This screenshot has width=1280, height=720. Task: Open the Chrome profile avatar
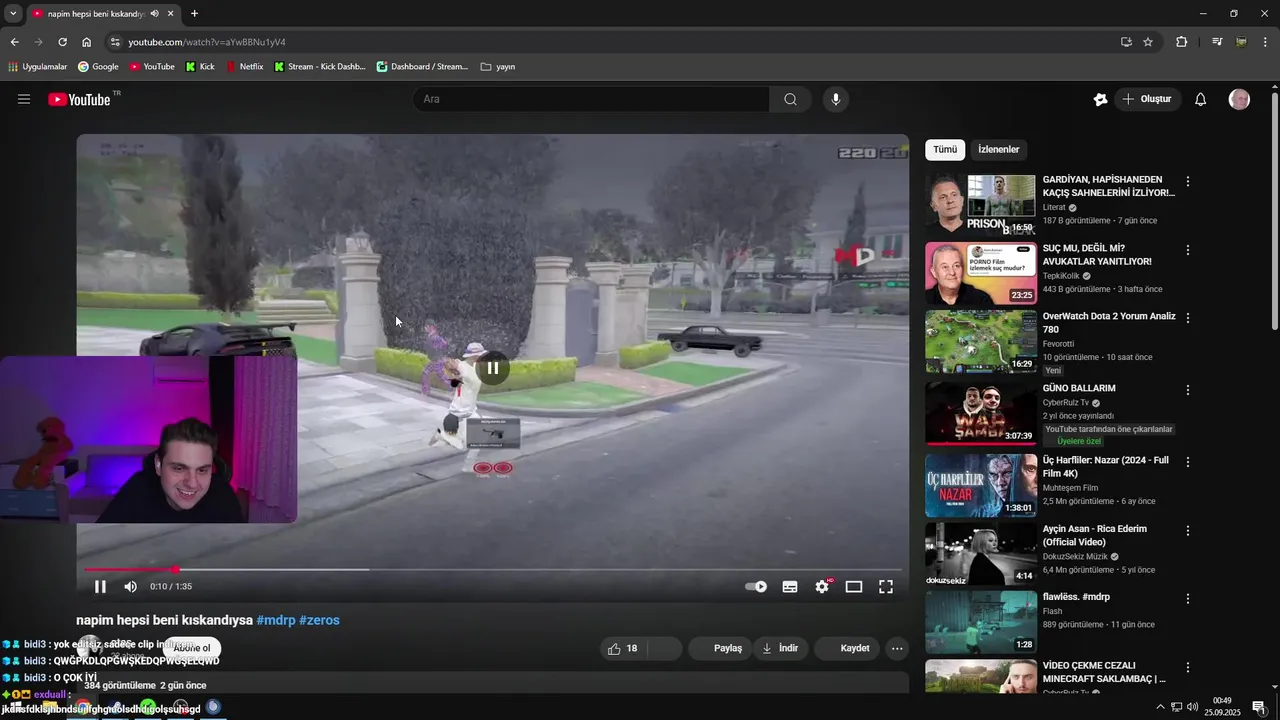[x=1241, y=42]
